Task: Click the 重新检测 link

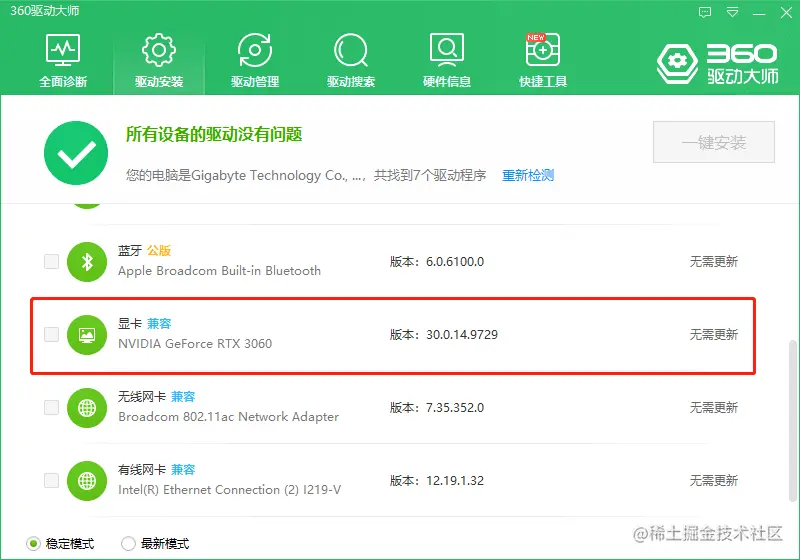Action: [x=528, y=175]
